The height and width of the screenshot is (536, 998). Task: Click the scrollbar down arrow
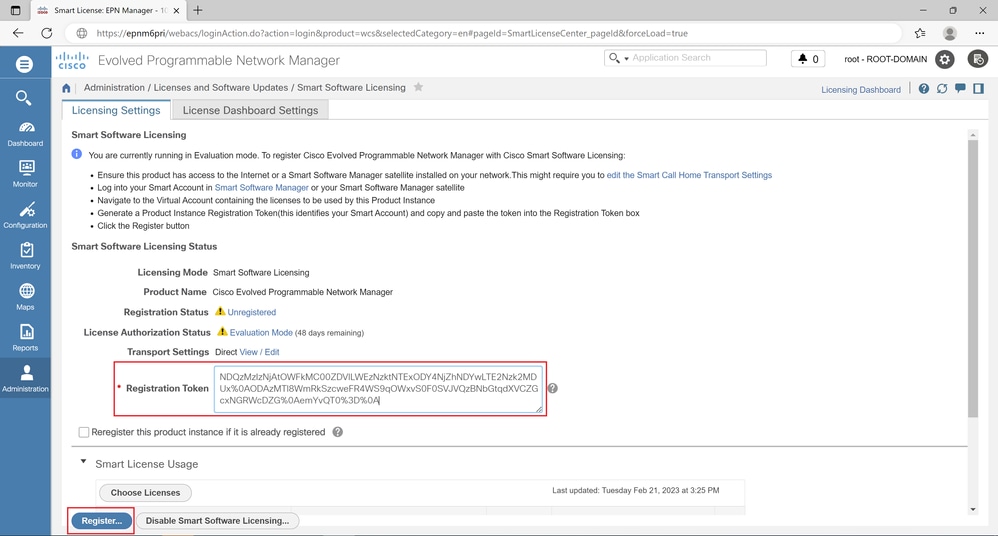click(x=973, y=509)
